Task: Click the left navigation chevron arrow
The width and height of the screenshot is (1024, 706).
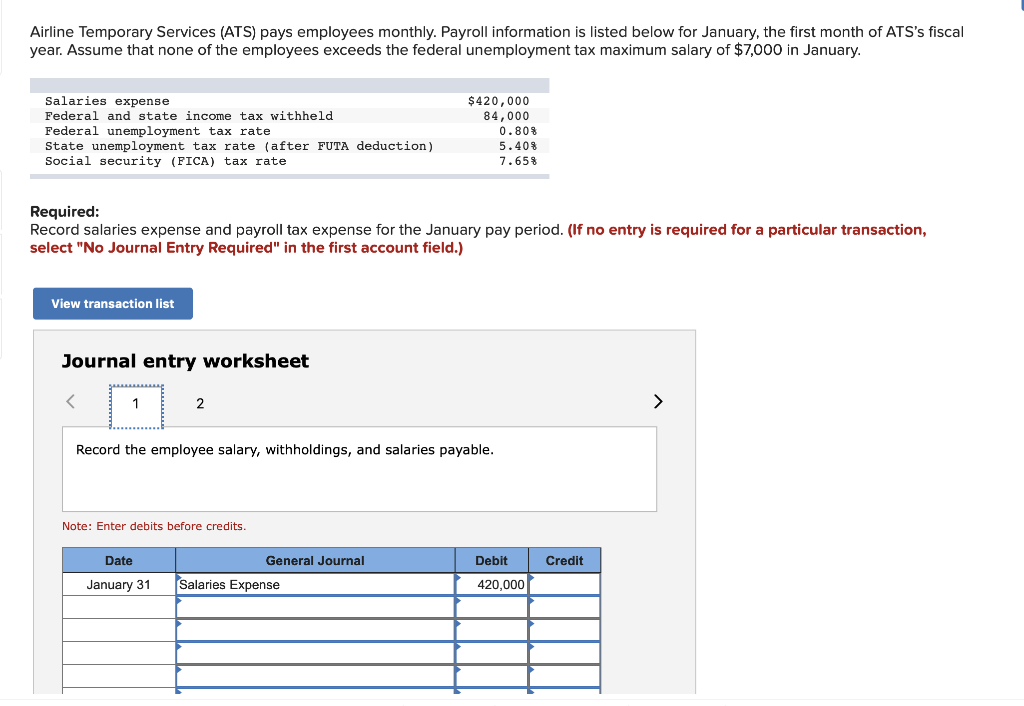Action: 70,401
